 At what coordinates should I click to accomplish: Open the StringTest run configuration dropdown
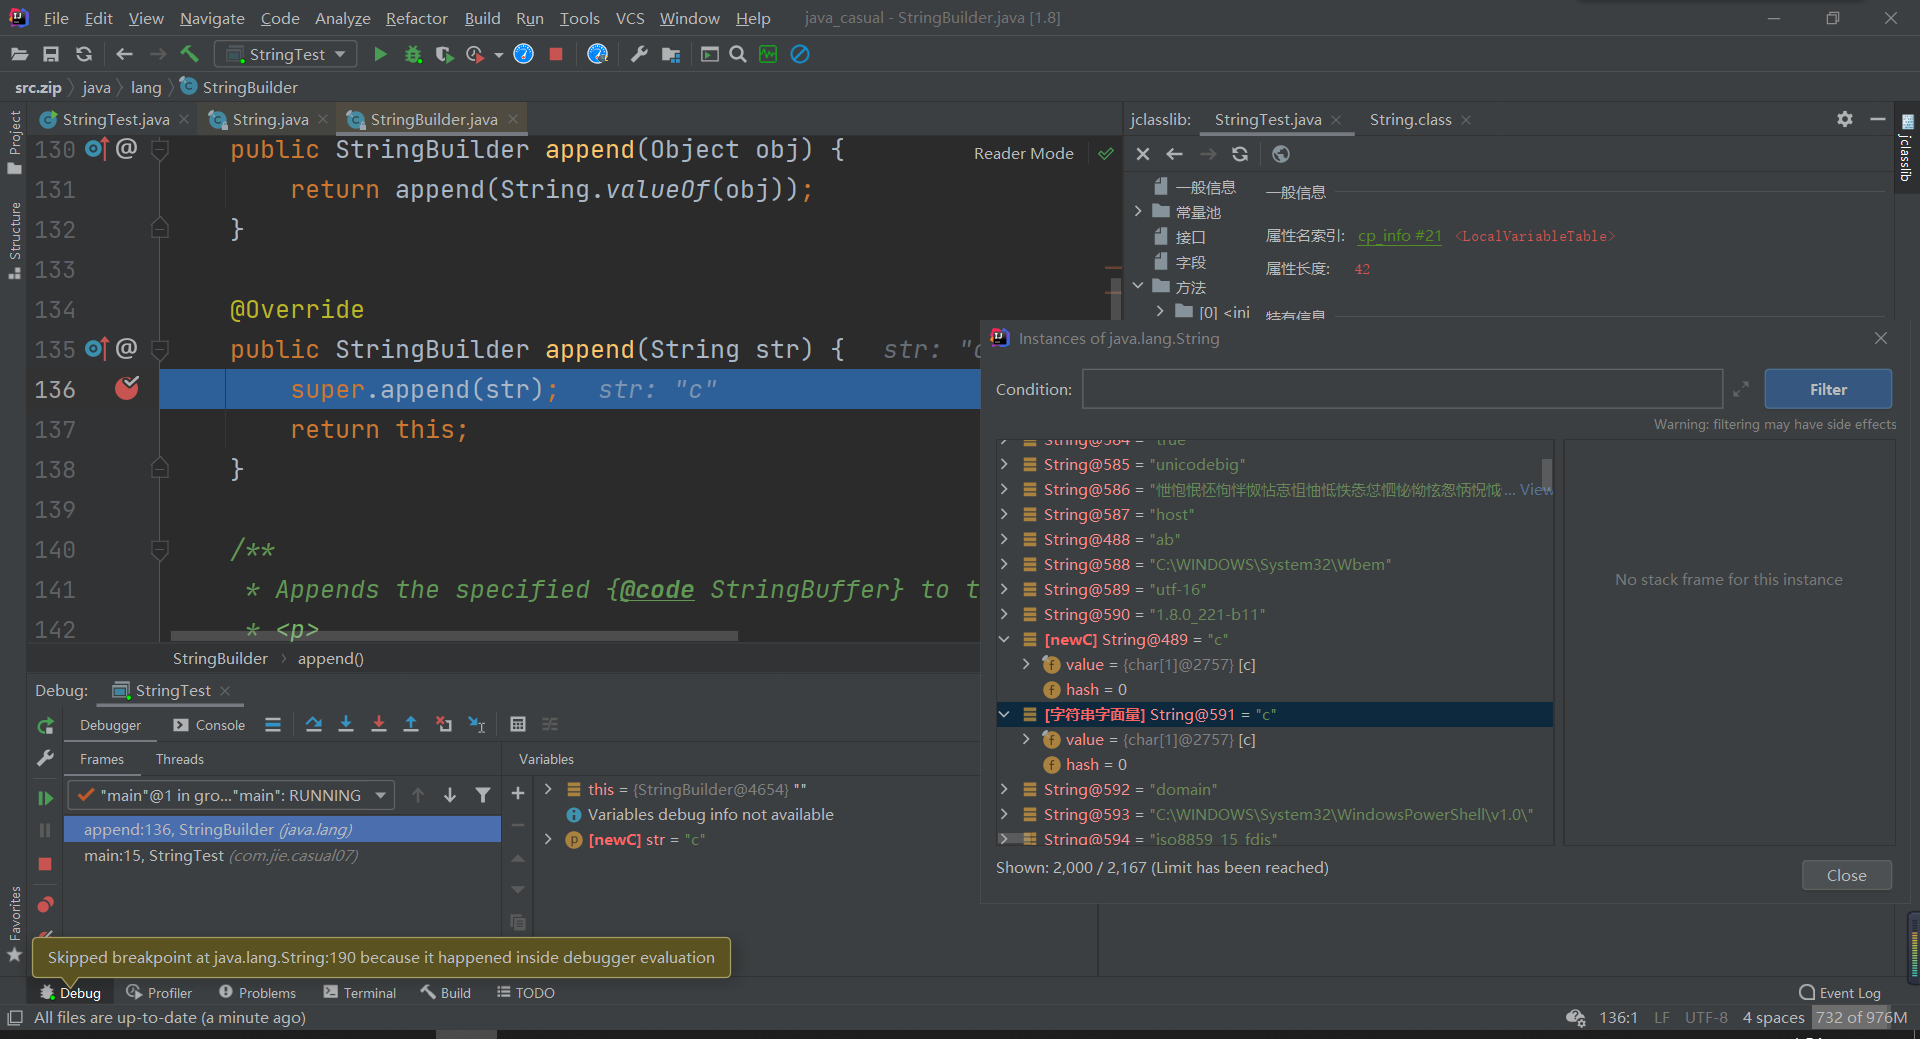coord(286,54)
